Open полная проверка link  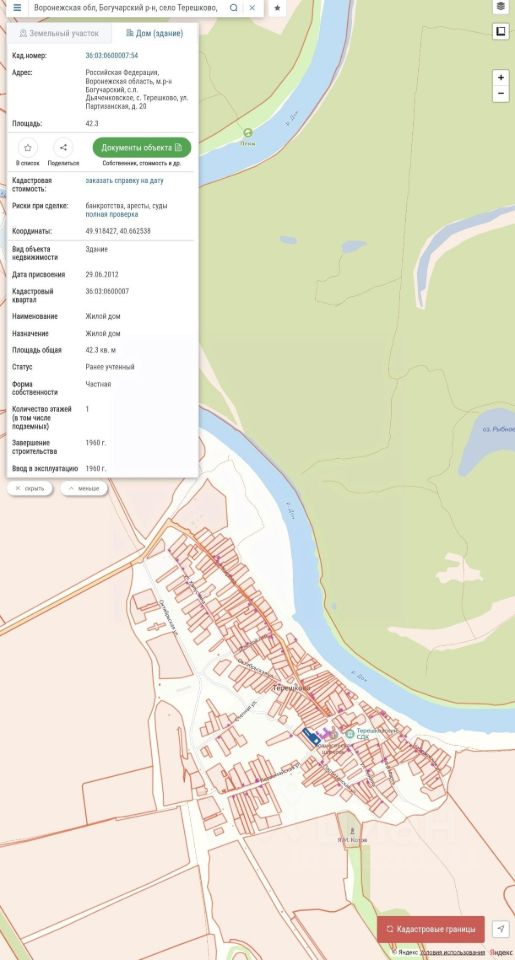[x=111, y=215]
